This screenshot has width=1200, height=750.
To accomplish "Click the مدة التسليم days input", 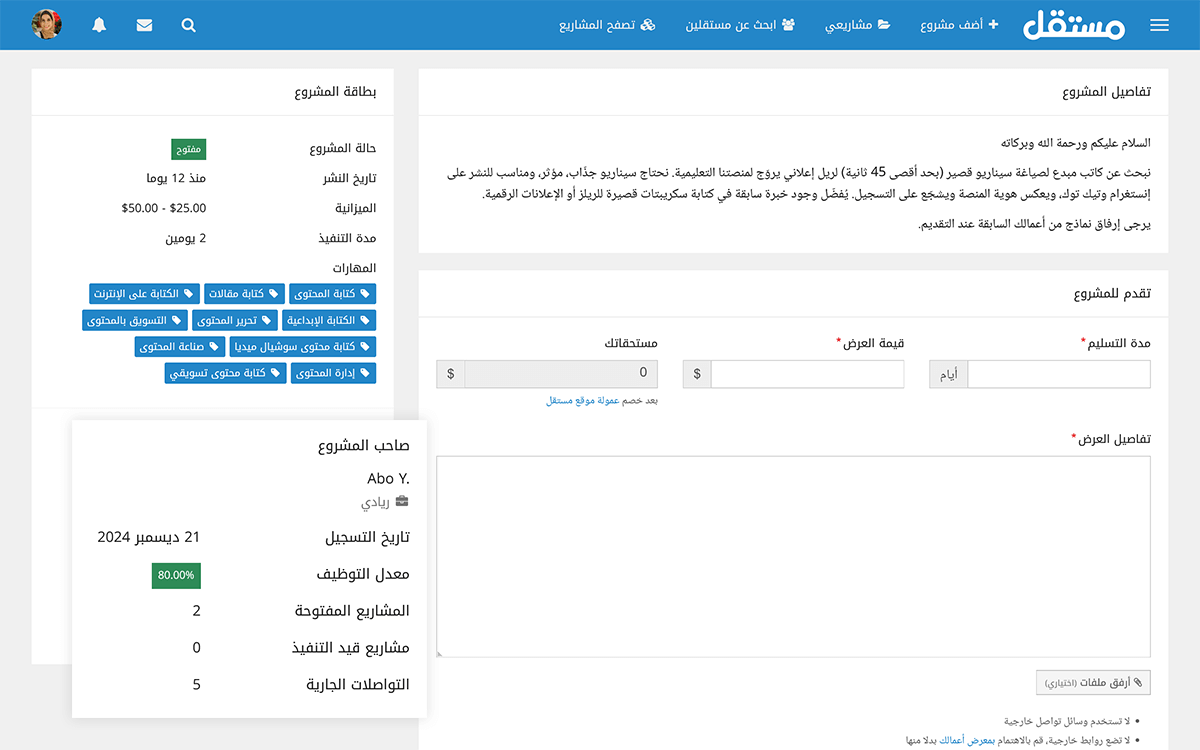I will click(1059, 374).
